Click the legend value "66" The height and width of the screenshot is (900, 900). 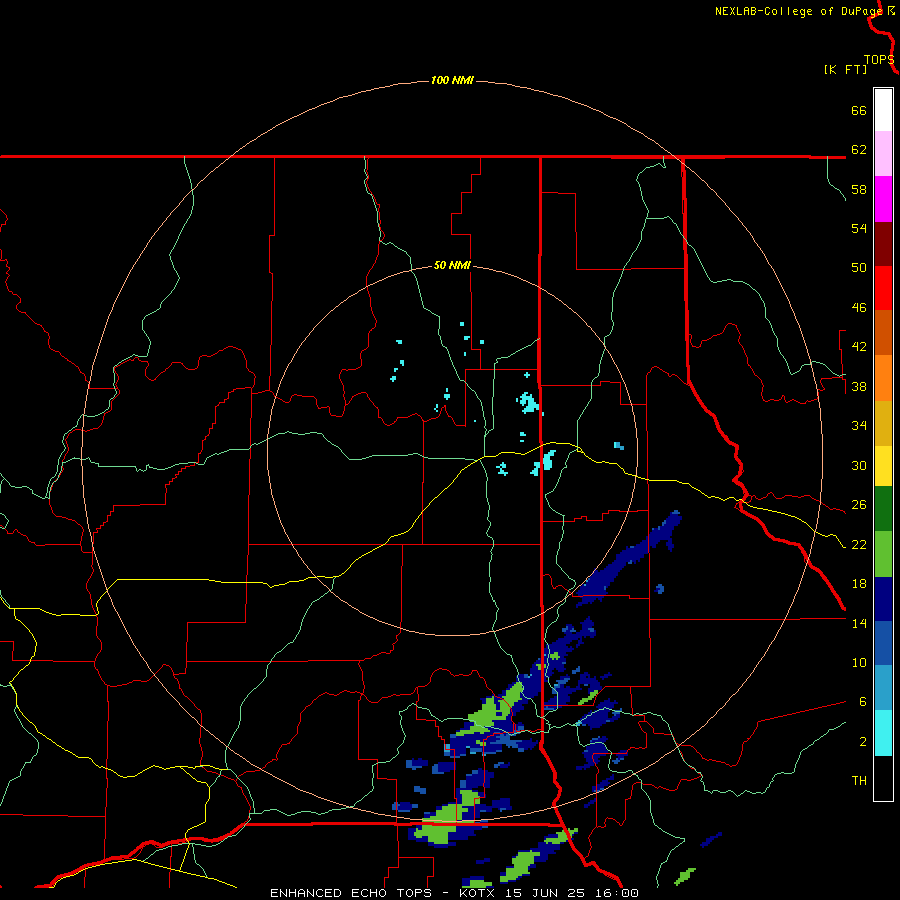tap(859, 110)
